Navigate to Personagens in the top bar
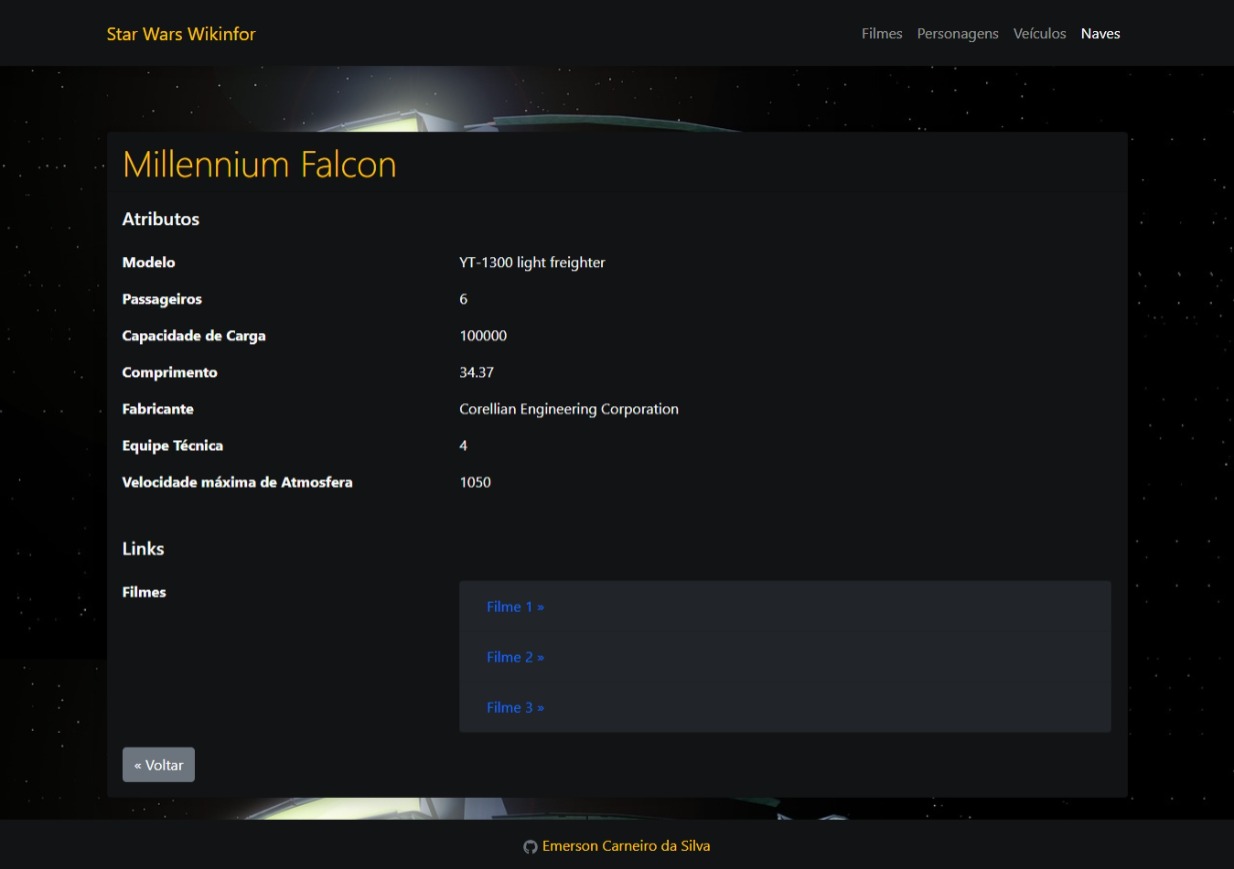Image resolution: width=1234 pixels, height=869 pixels. (x=957, y=33)
